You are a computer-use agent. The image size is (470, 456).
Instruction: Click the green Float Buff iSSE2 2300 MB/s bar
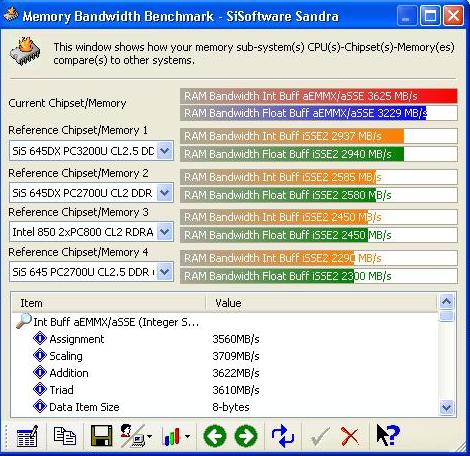tap(267, 276)
